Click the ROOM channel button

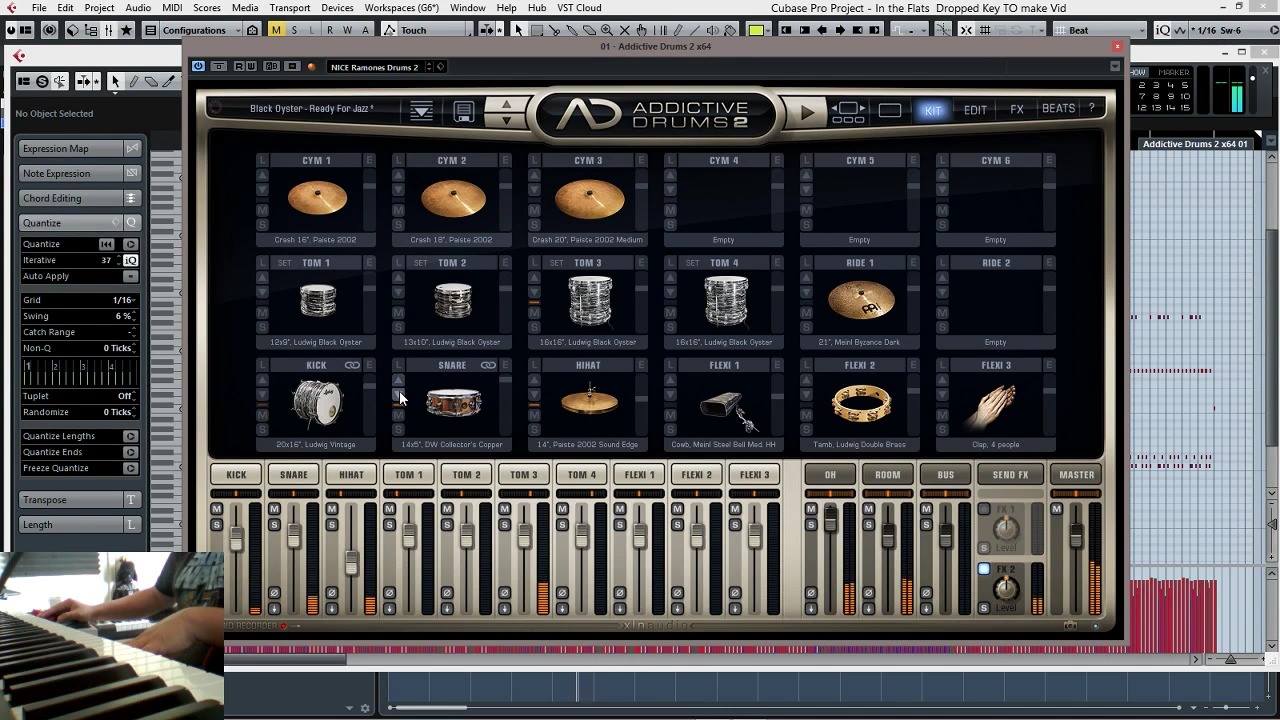pyautogui.click(x=888, y=475)
